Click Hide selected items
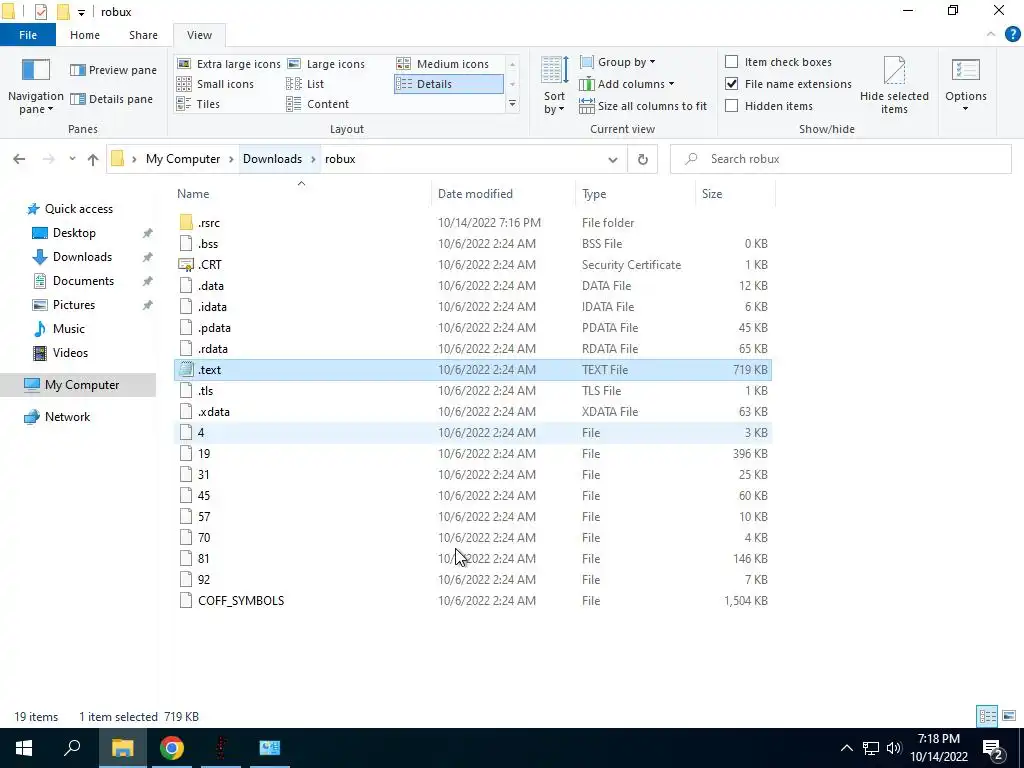Viewport: 1024px width, 768px height. click(894, 86)
